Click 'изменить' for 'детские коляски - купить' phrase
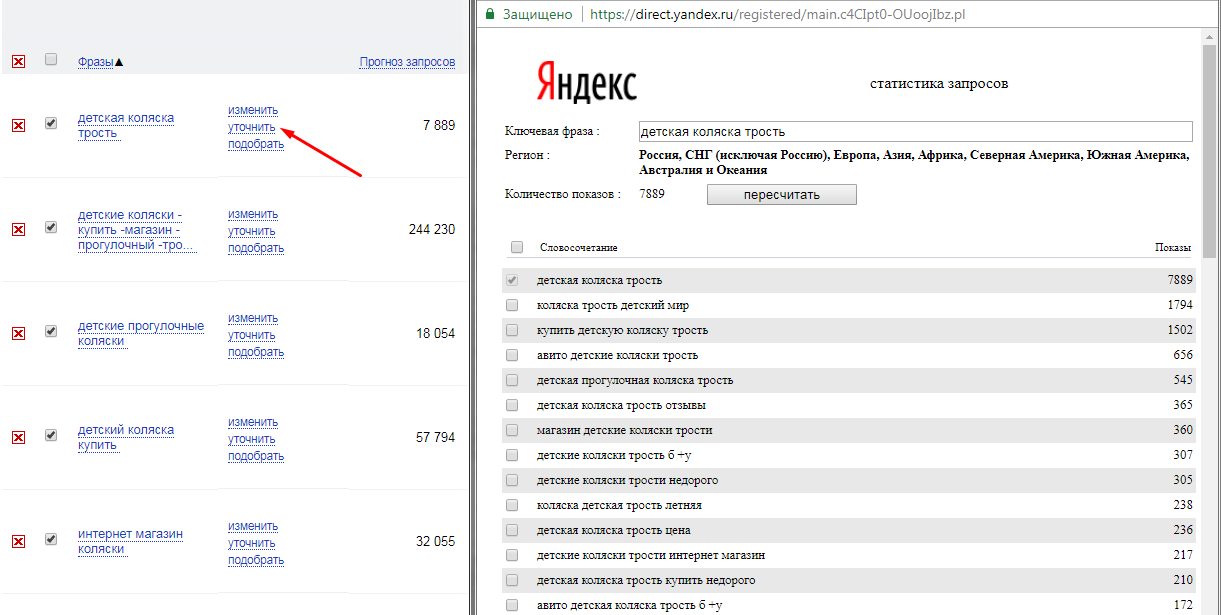This screenshot has width=1221, height=615. [253, 214]
